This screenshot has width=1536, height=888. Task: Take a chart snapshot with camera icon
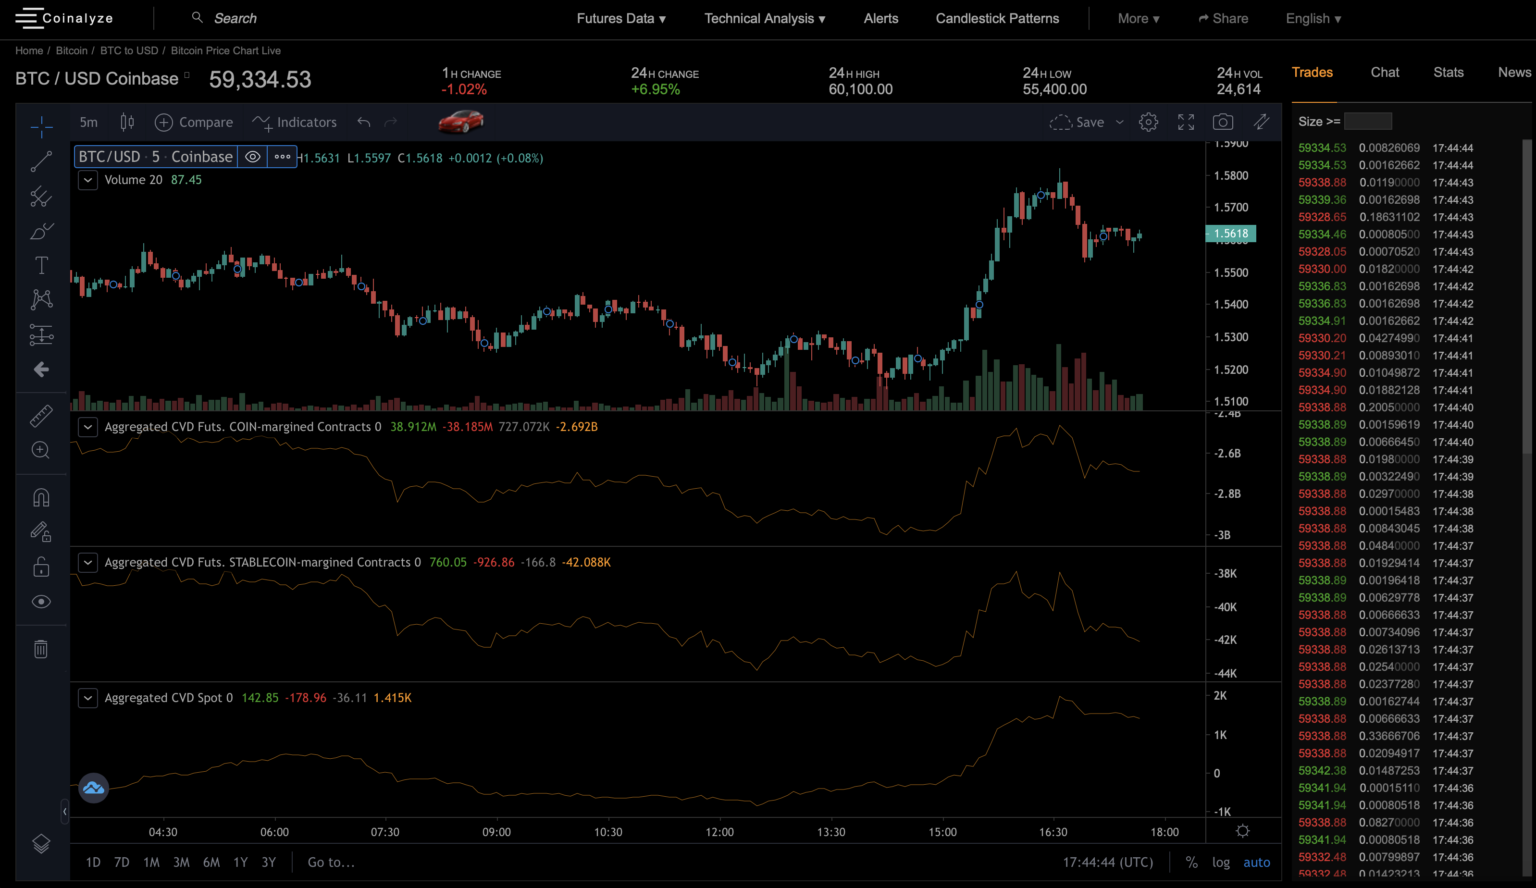click(x=1223, y=122)
